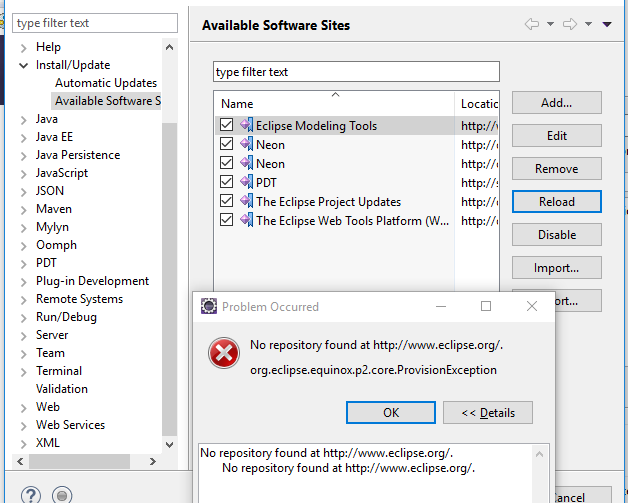Collapse details with << Details button

[x=488, y=412]
